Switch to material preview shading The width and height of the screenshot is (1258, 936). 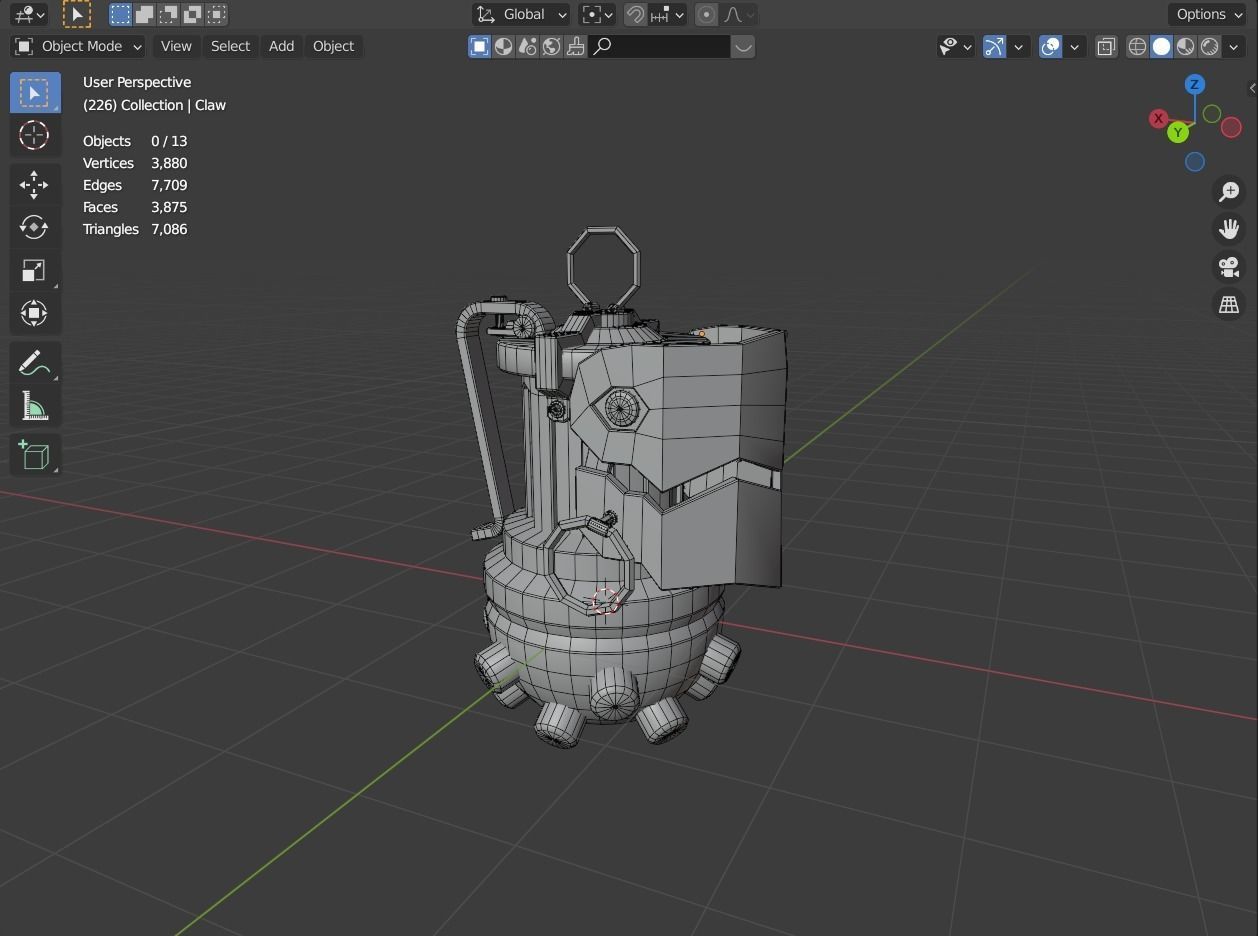tap(1185, 46)
